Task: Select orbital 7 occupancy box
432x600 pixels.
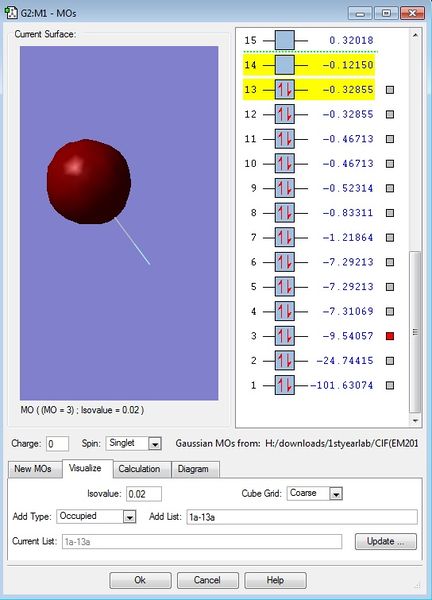Action: pyautogui.click(x=285, y=237)
